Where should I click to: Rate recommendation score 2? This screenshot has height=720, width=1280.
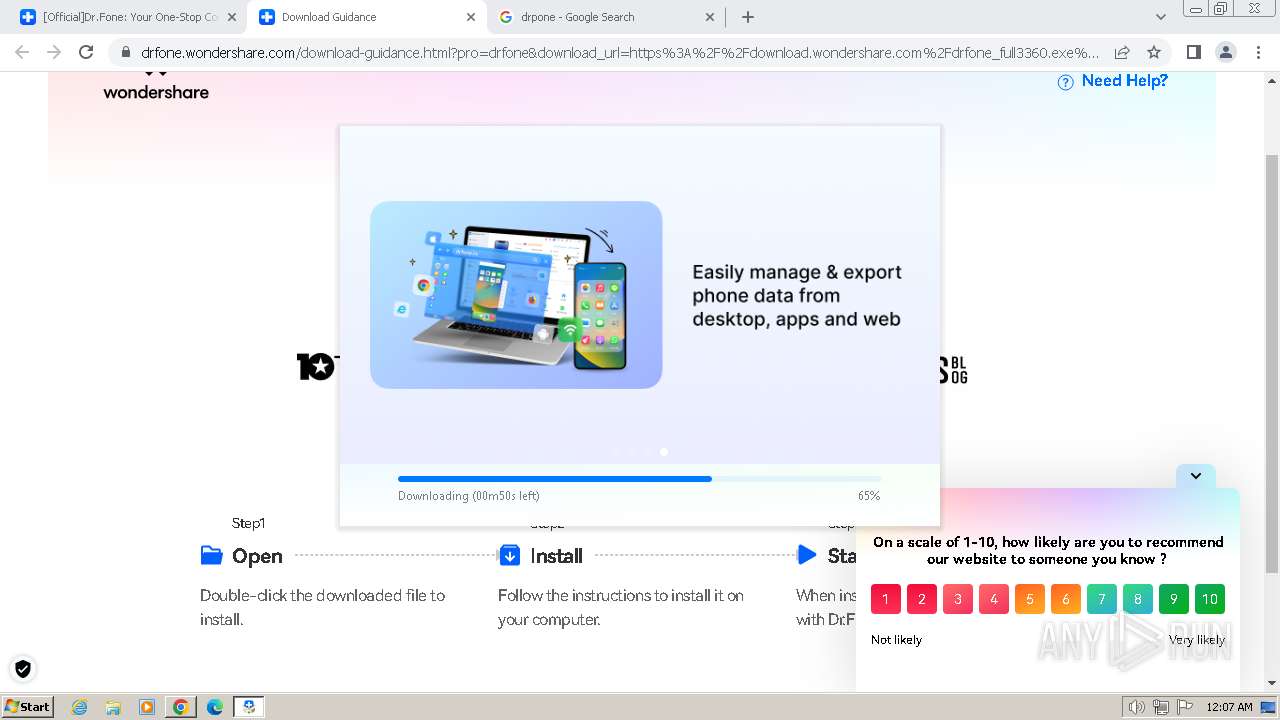[922, 599]
